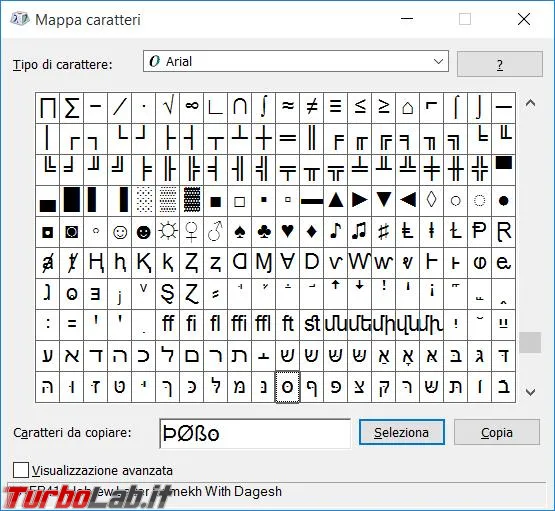Click the sun symbol character

tap(167, 232)
